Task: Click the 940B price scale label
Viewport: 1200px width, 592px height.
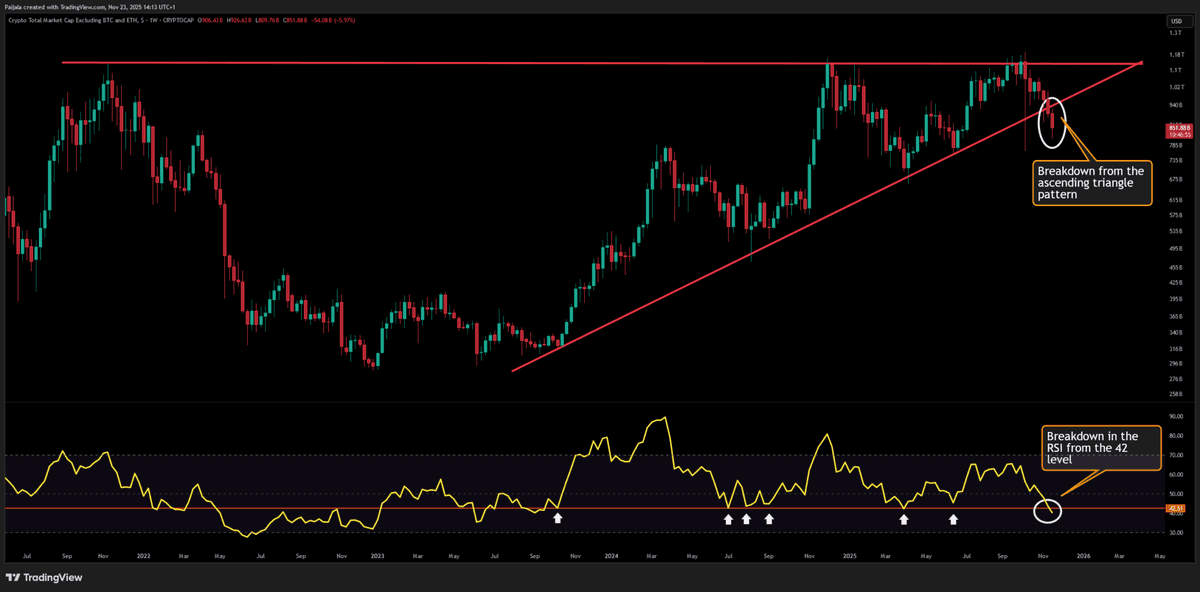Action: coord(1176,104)
